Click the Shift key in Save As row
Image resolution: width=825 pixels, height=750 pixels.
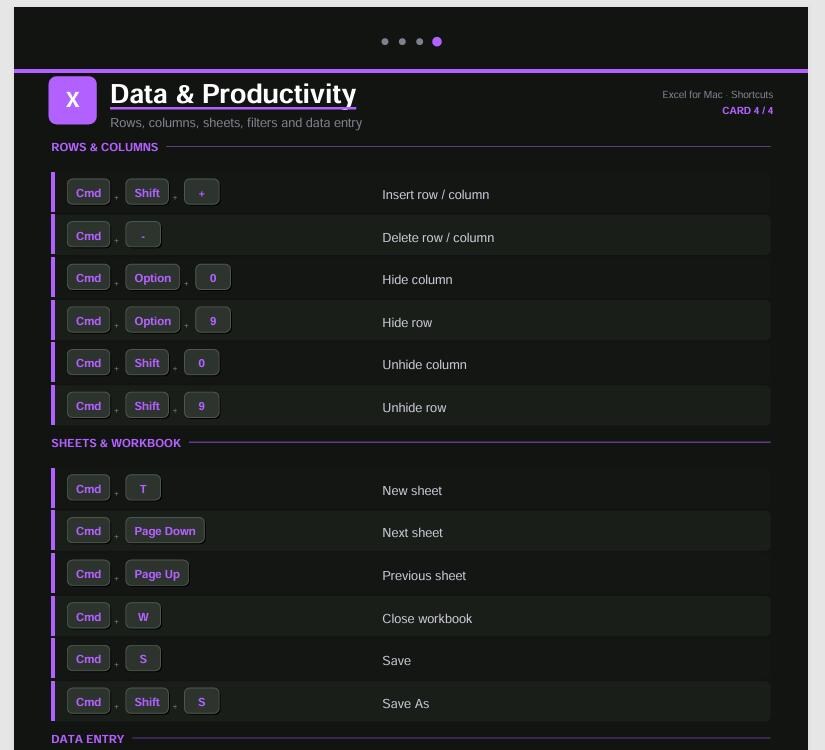147,702
